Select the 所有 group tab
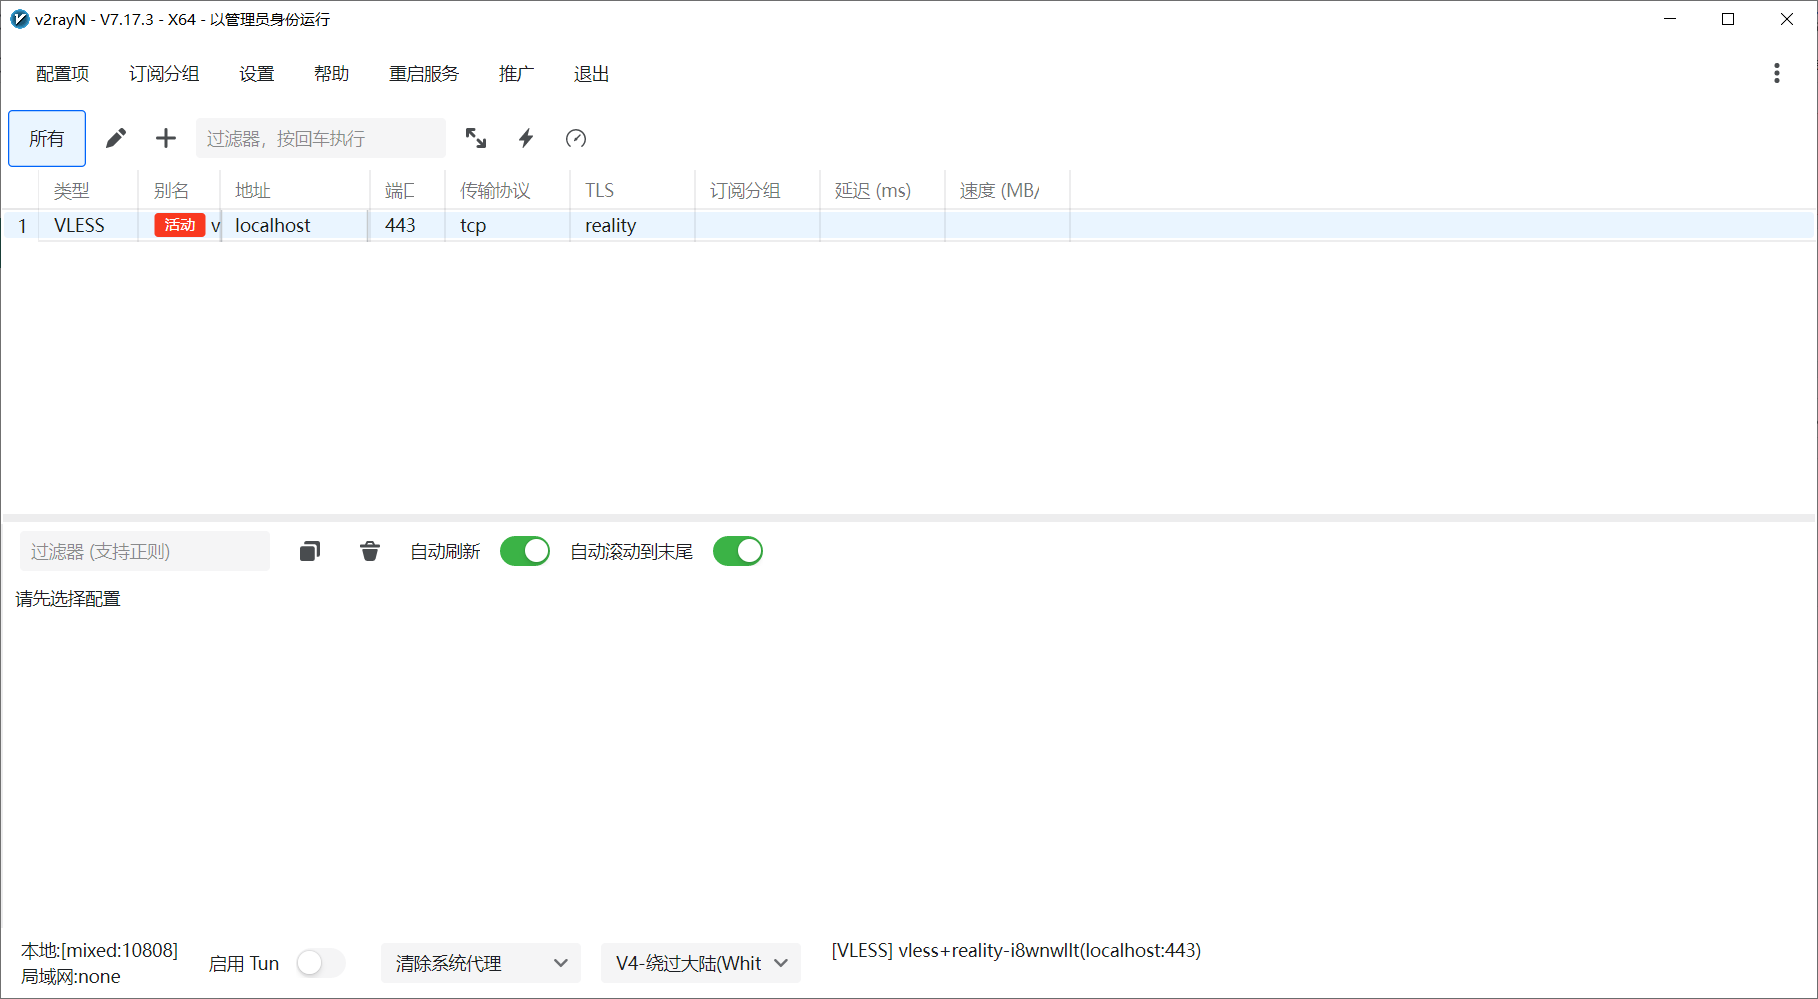The width and height of the screenshot is (1818, 999). [x=47, y=138]
